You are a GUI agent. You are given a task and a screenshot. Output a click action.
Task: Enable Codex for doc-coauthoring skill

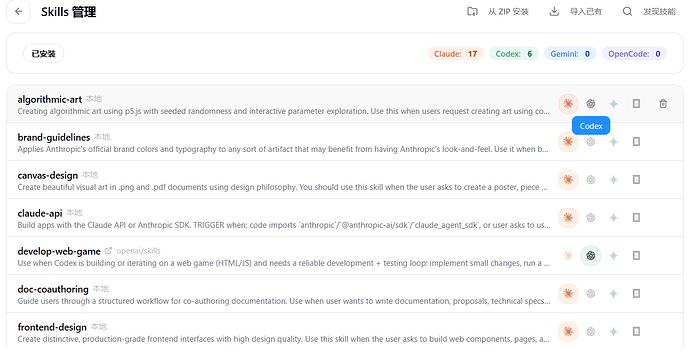click(591, 294)
